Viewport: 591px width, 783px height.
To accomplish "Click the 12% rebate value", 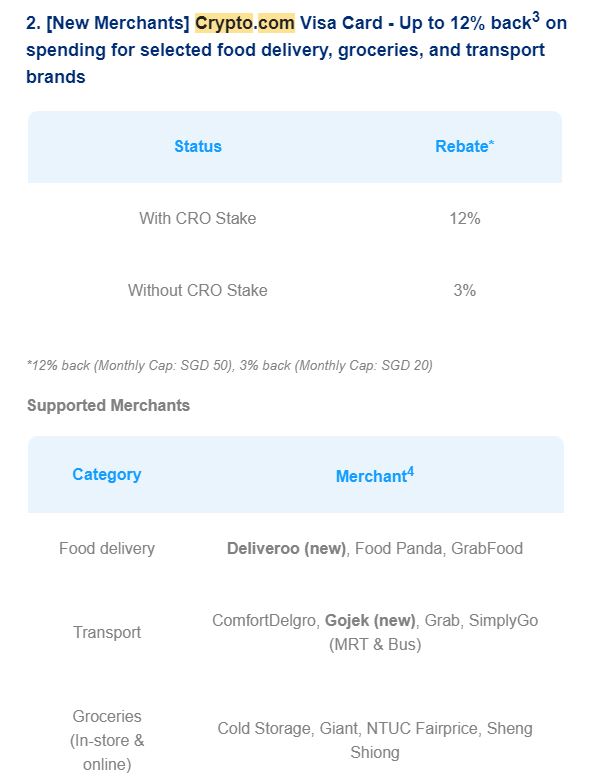I will click(465, 218).
